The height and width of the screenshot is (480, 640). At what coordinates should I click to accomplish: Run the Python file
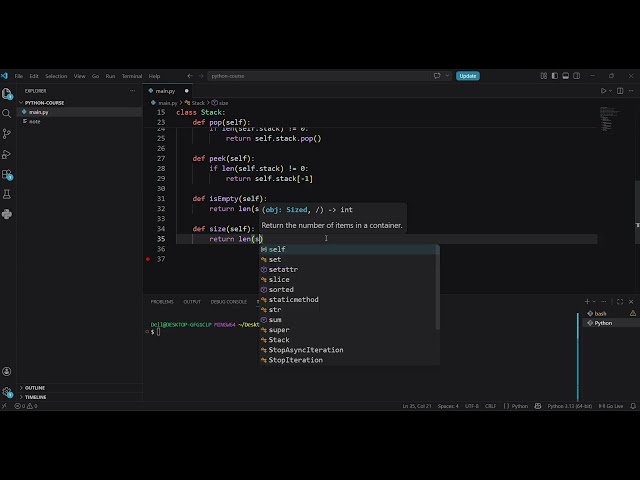603,91
